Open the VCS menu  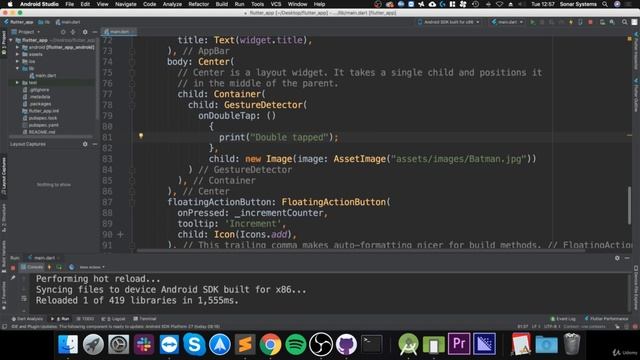pyautogui.click(x=276, y=4)
